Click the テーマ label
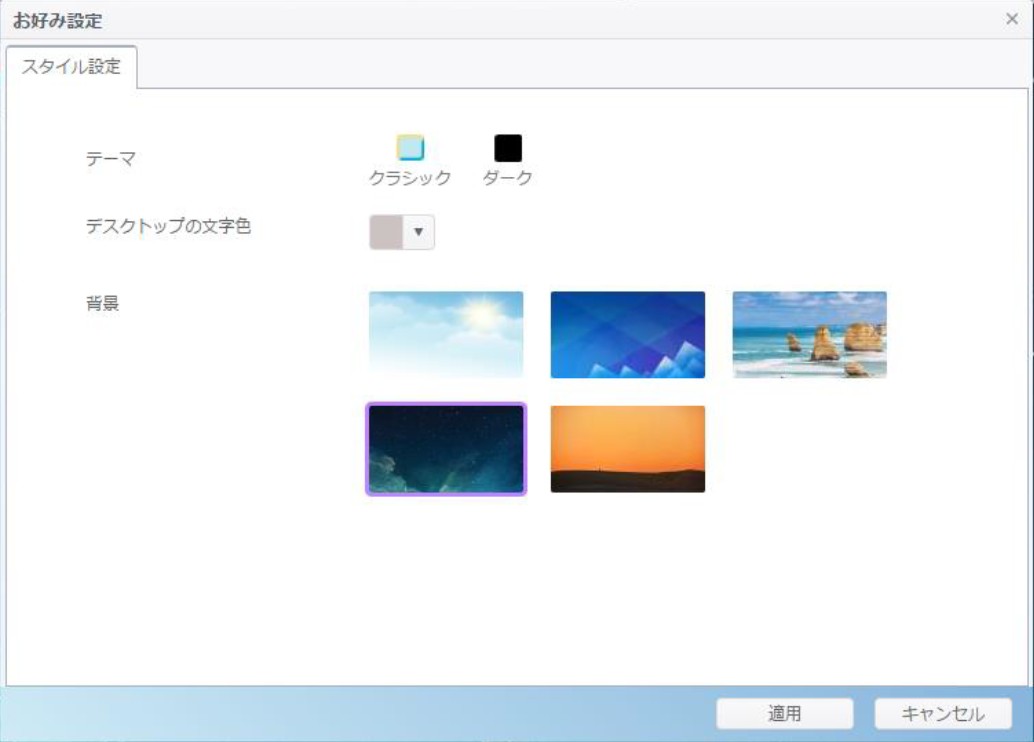 click(x=111, y=159)
